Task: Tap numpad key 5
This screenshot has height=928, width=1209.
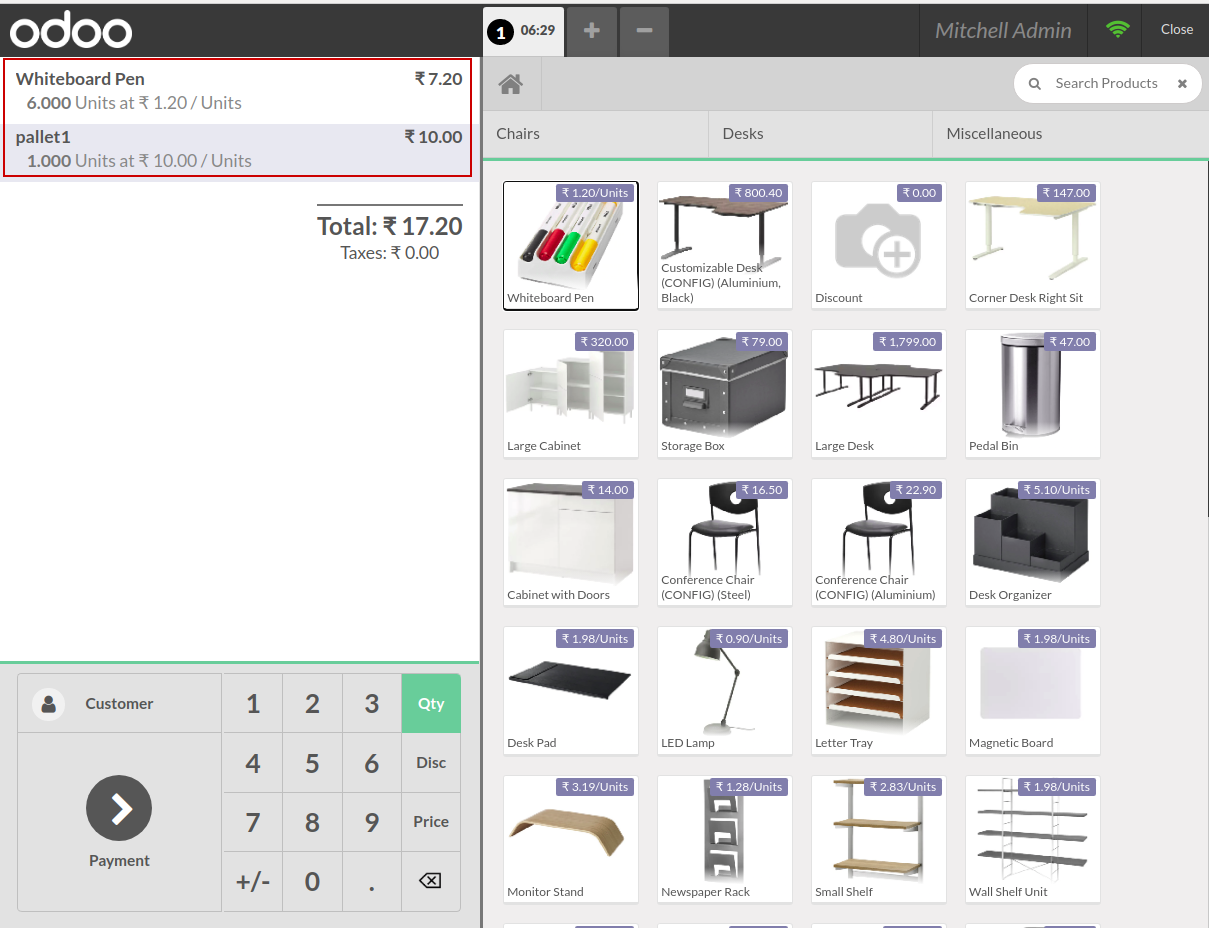Action: pyautogui.click(x=312, y=763)
